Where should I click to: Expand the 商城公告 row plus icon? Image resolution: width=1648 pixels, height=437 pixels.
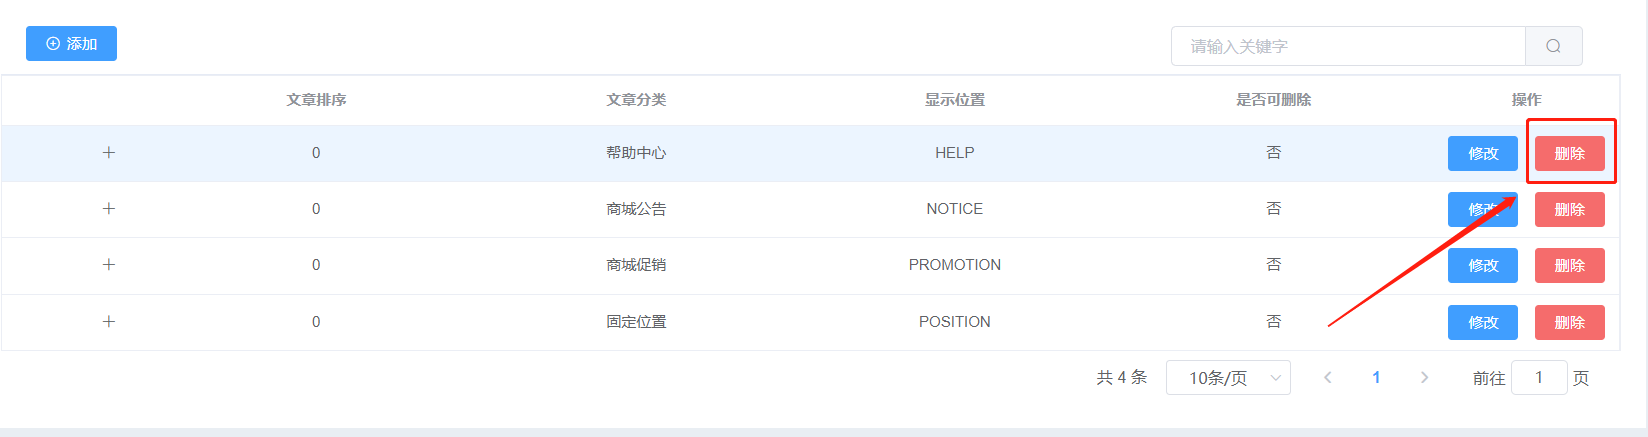[109, 208]
